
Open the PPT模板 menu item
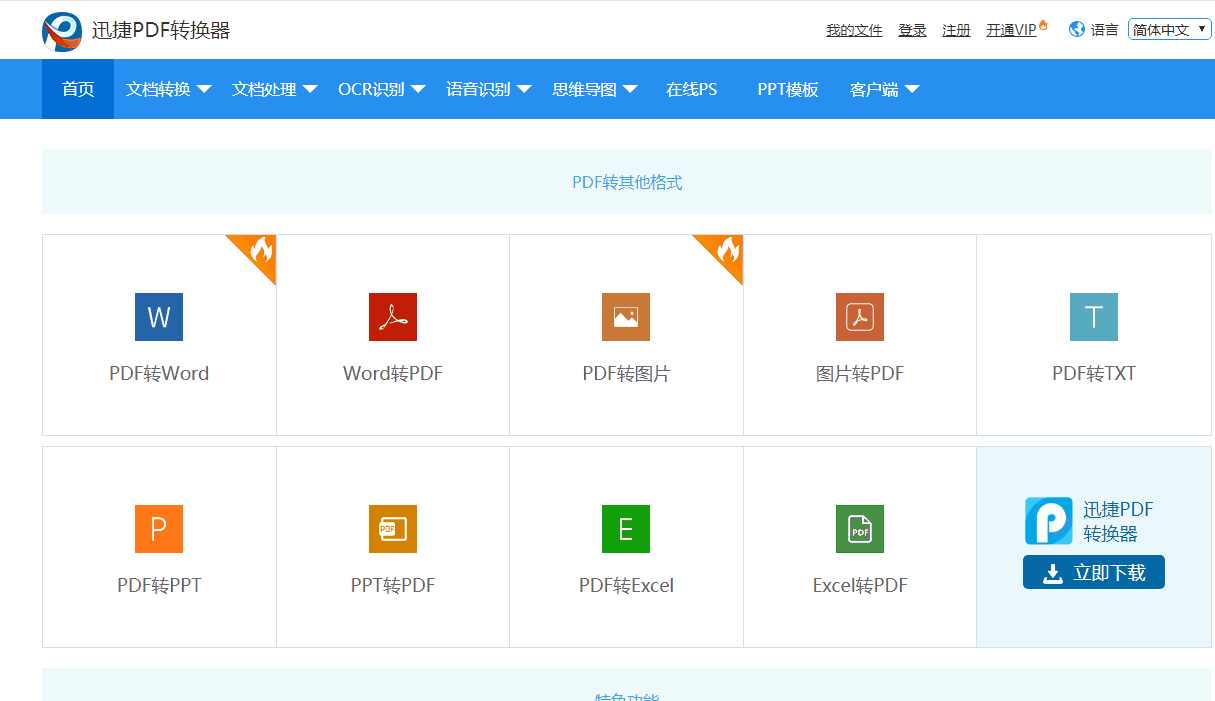pyautogui.click(x=788, y=89)
